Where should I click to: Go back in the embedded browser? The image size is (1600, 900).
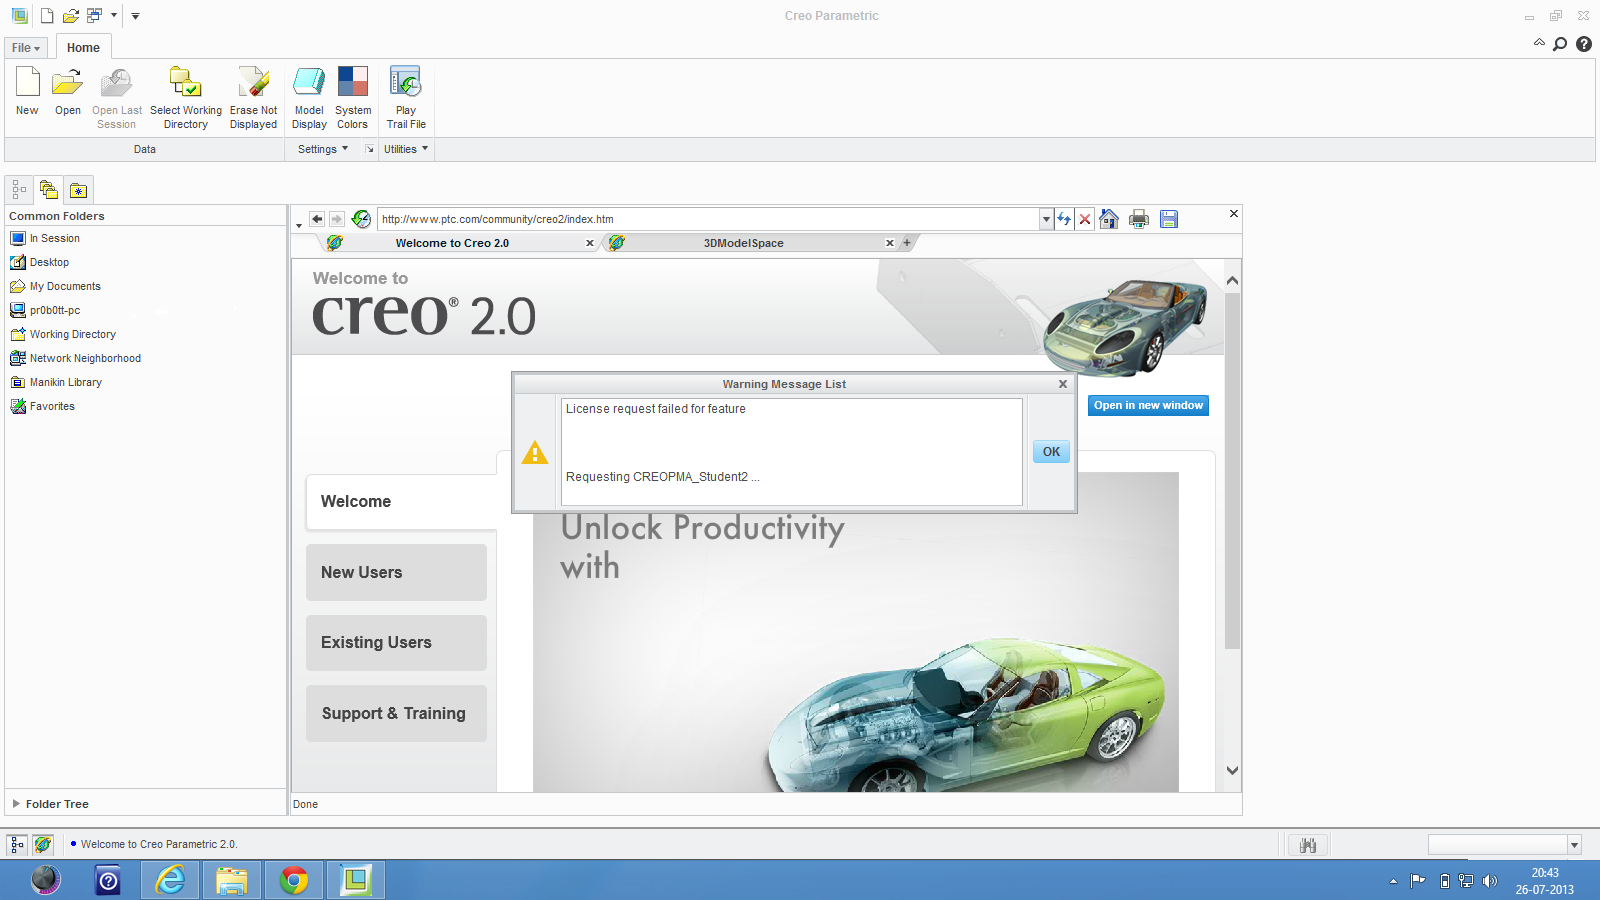317,219
